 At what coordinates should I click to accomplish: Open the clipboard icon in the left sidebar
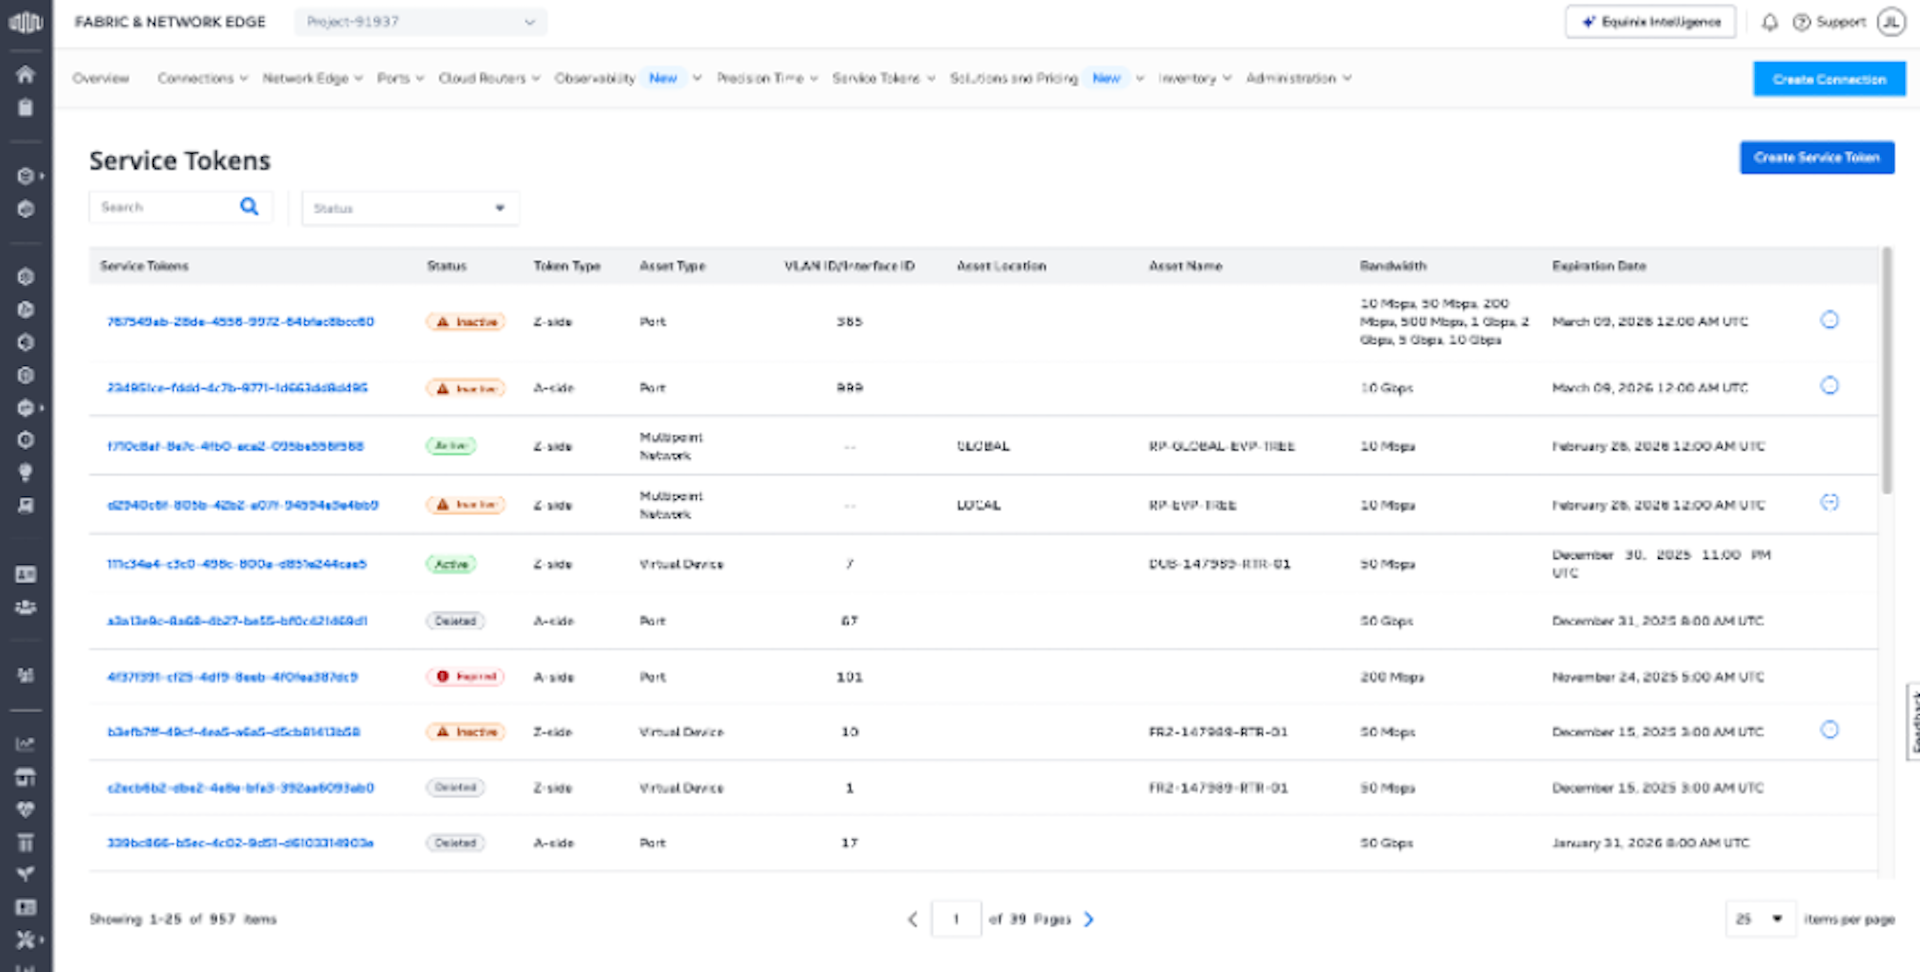[x=26, y=108]
